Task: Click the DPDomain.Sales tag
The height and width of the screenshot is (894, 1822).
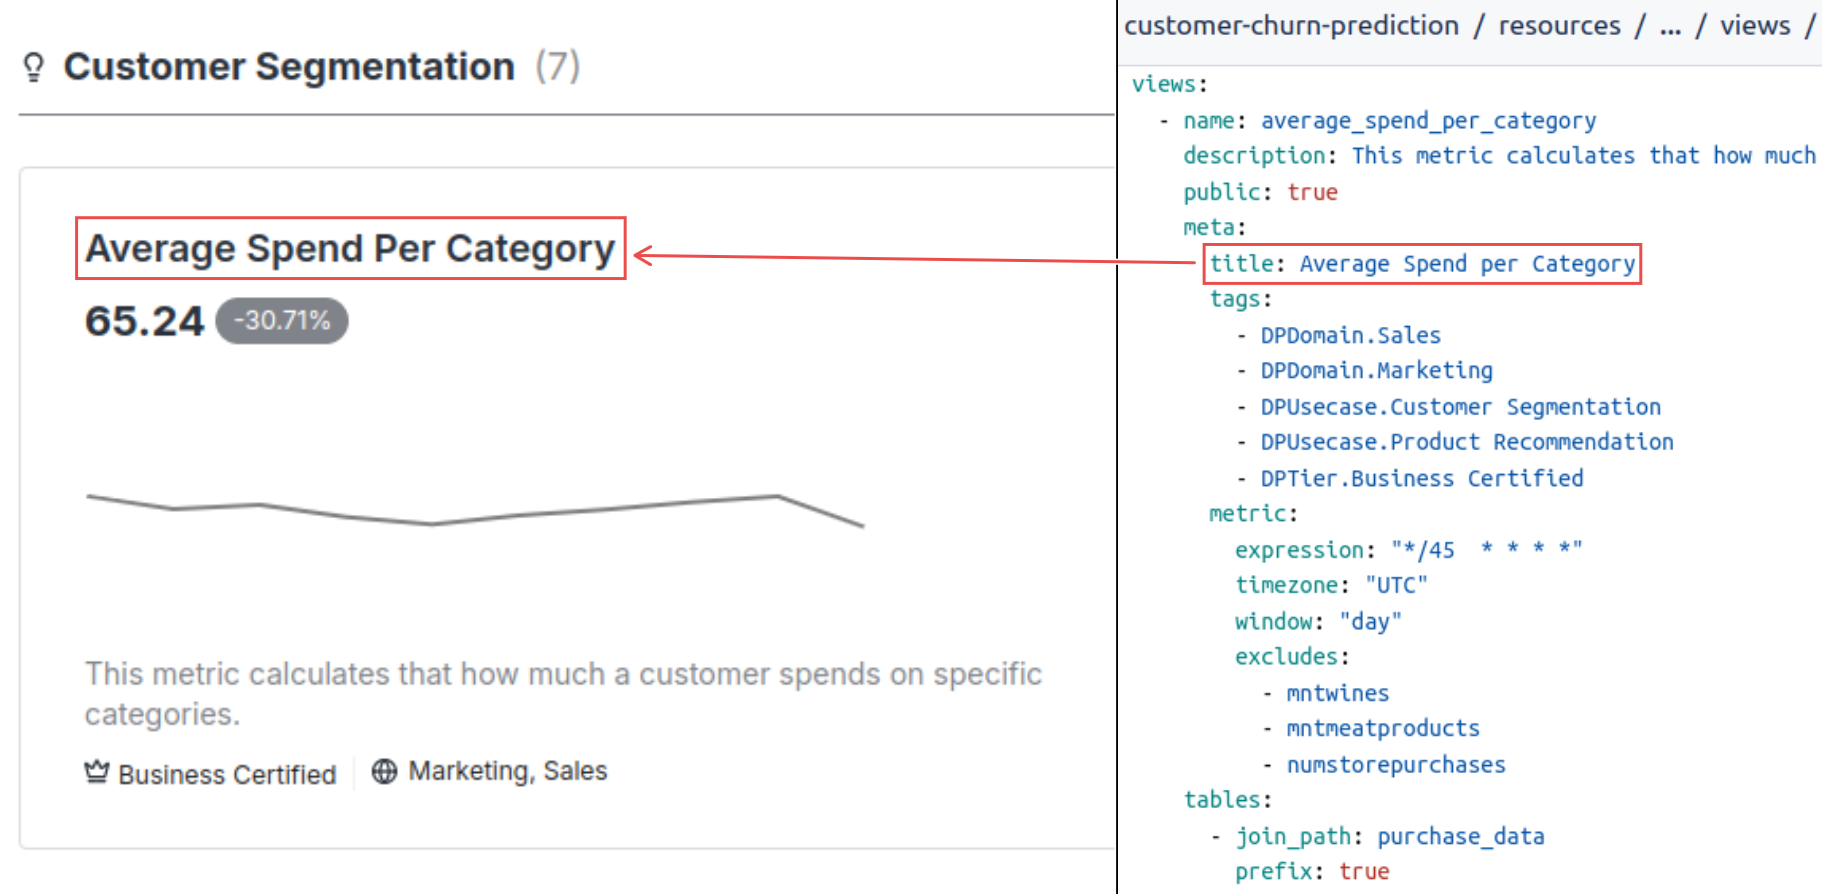Action: point(1350,335)
